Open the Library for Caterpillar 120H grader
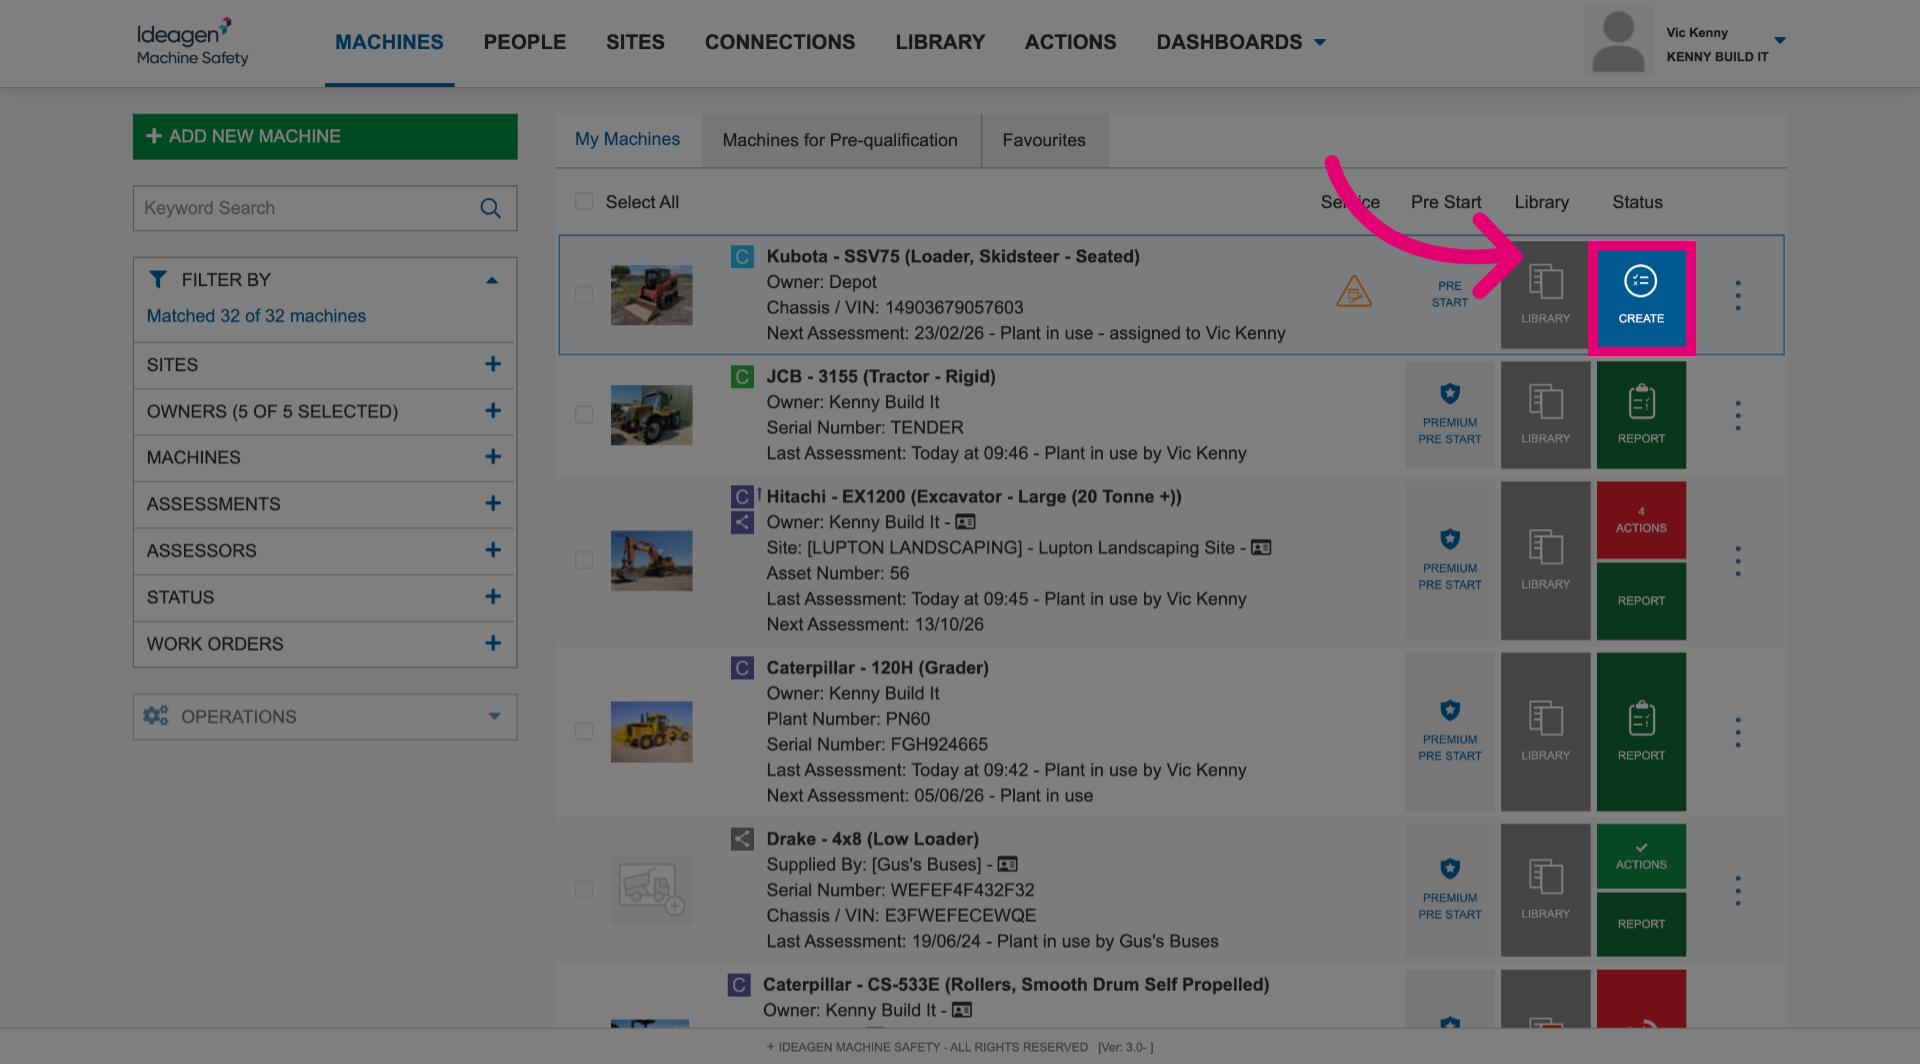Viewport: 1920px width, 1064px height. 1545,731
